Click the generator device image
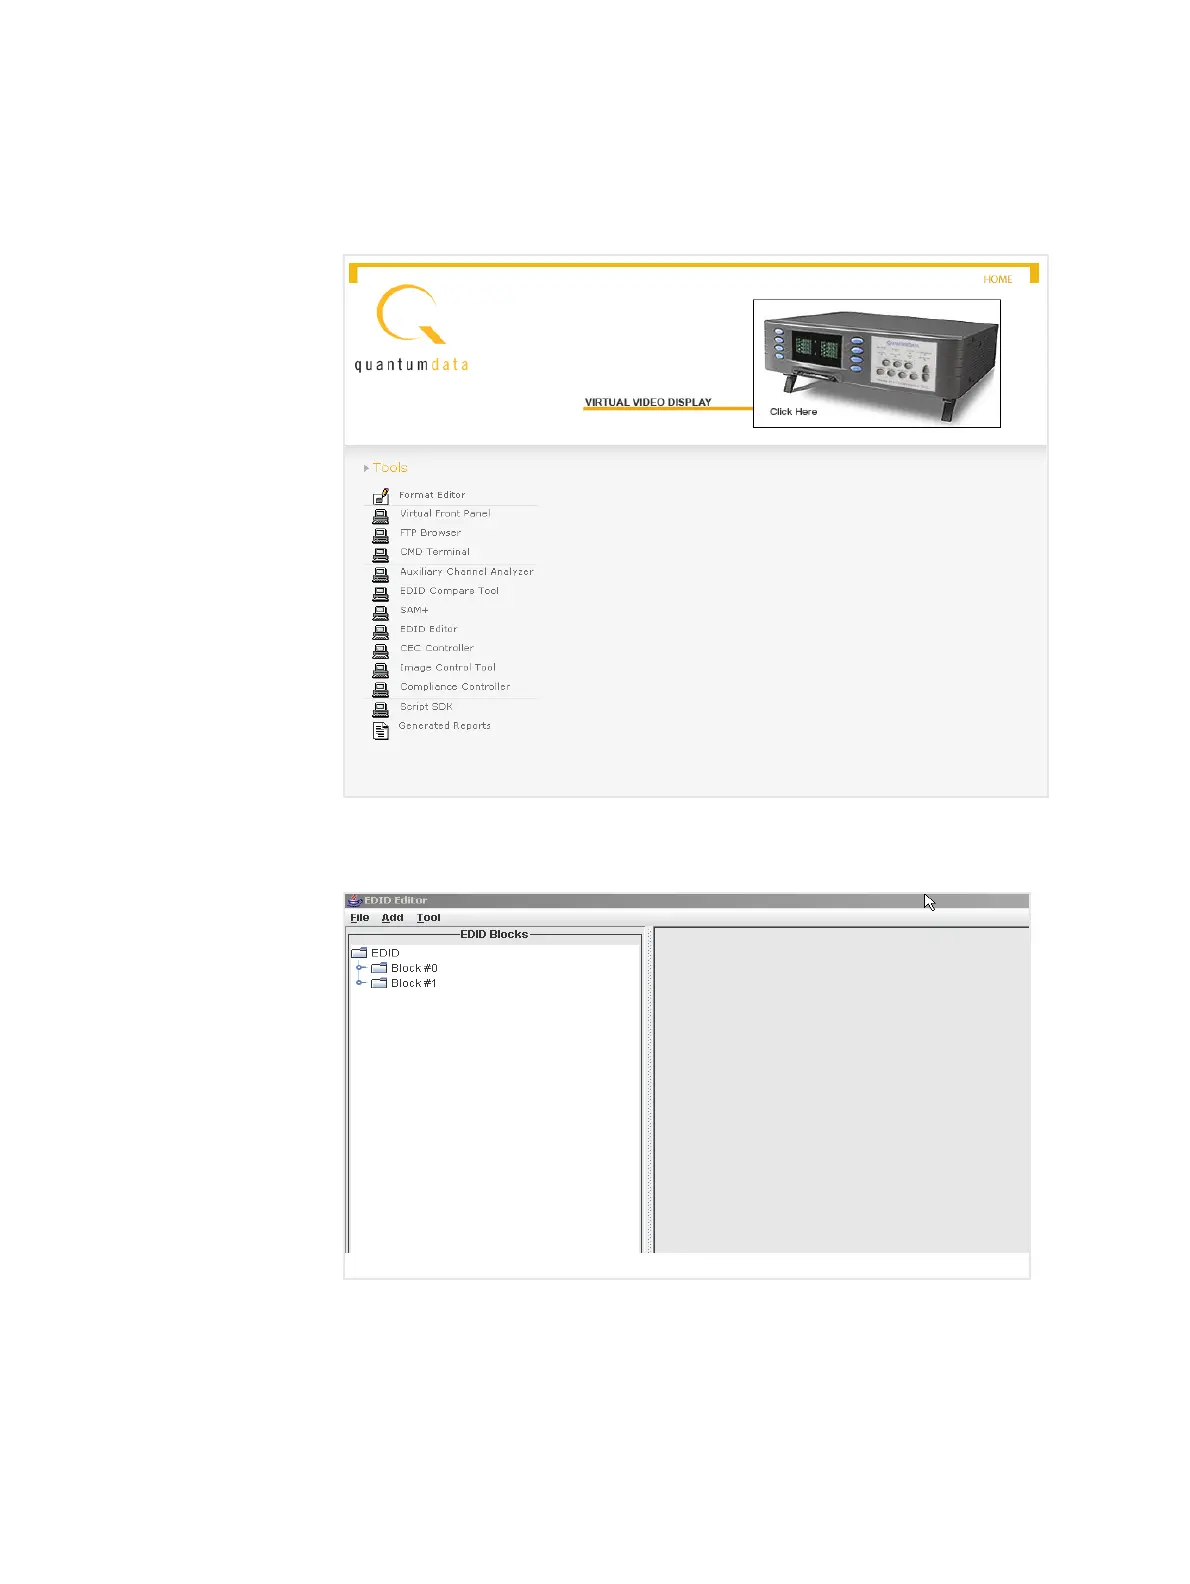 [877, 363]
